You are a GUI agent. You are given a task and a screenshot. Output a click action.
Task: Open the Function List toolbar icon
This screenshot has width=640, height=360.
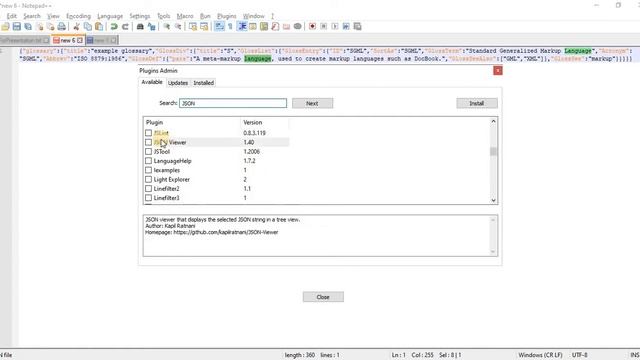275,27
